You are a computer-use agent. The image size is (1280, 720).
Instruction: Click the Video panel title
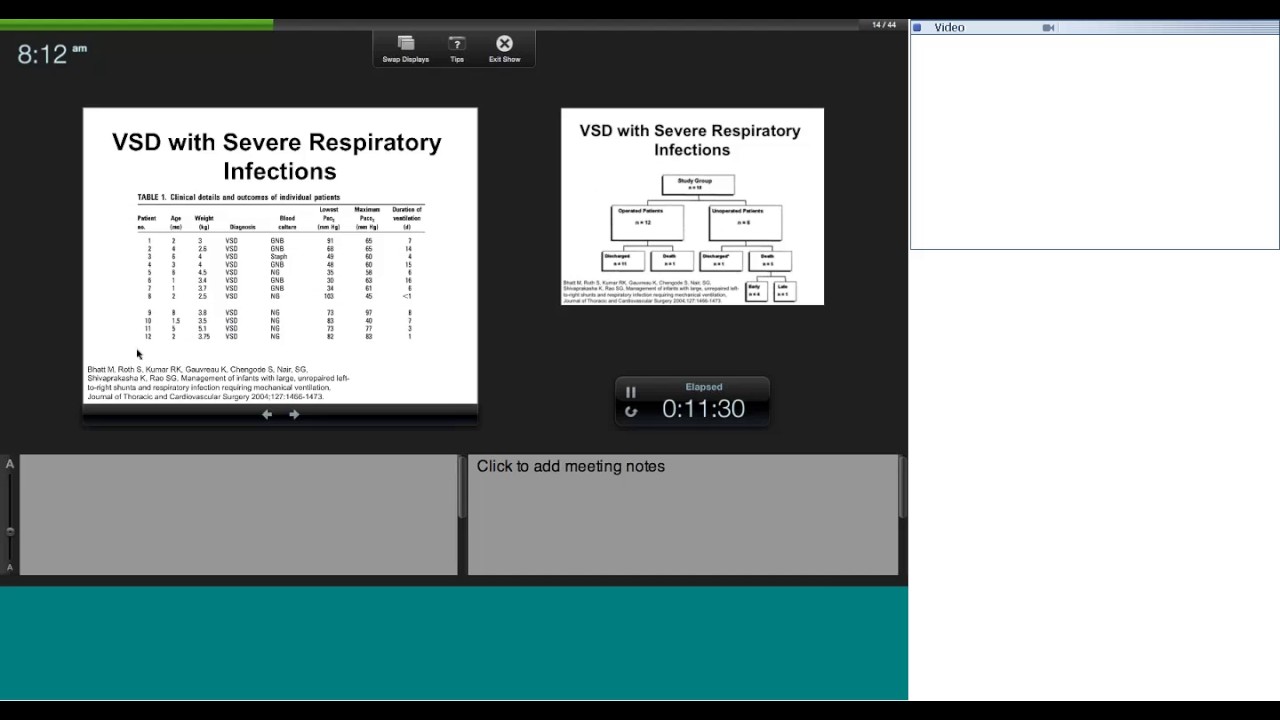click(949, 28)
